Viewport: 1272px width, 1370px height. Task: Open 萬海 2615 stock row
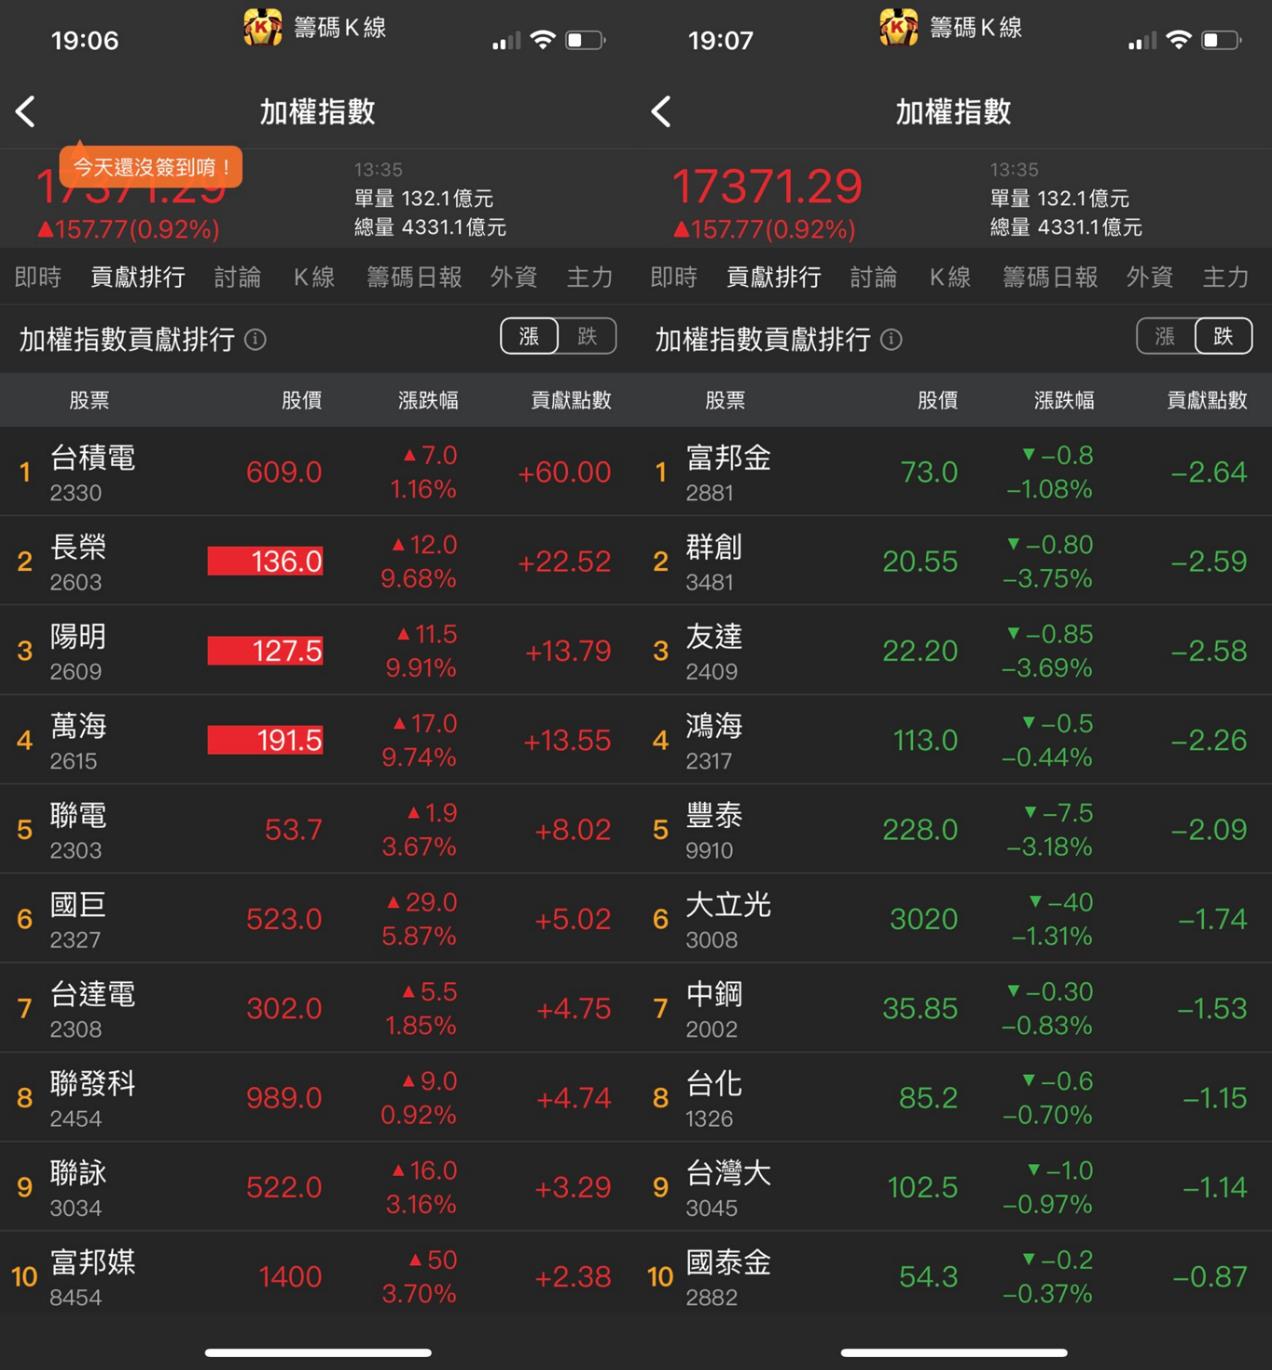pyautogui.click(x=318, y=740)
